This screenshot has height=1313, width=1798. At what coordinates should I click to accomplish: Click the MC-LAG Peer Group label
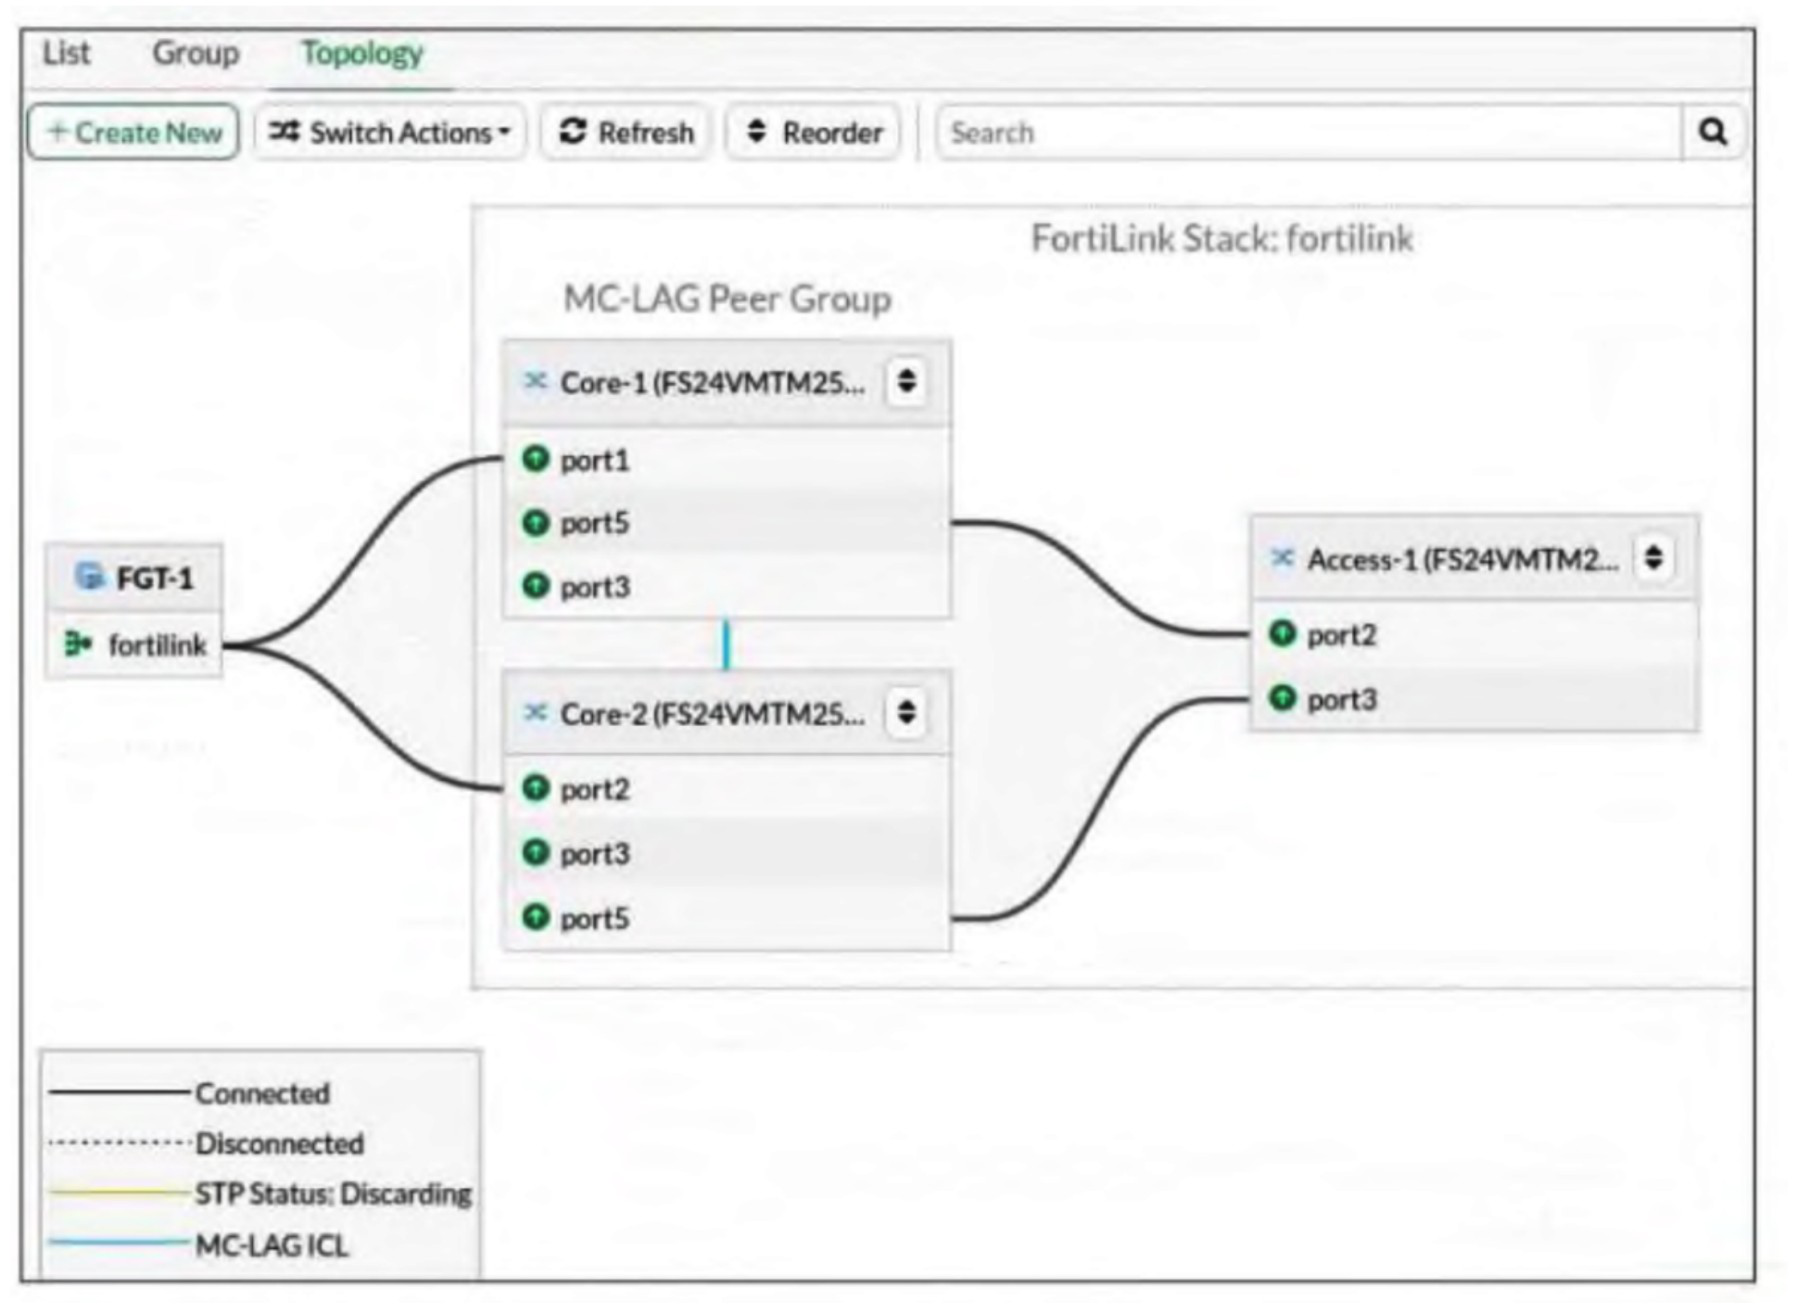727,299
